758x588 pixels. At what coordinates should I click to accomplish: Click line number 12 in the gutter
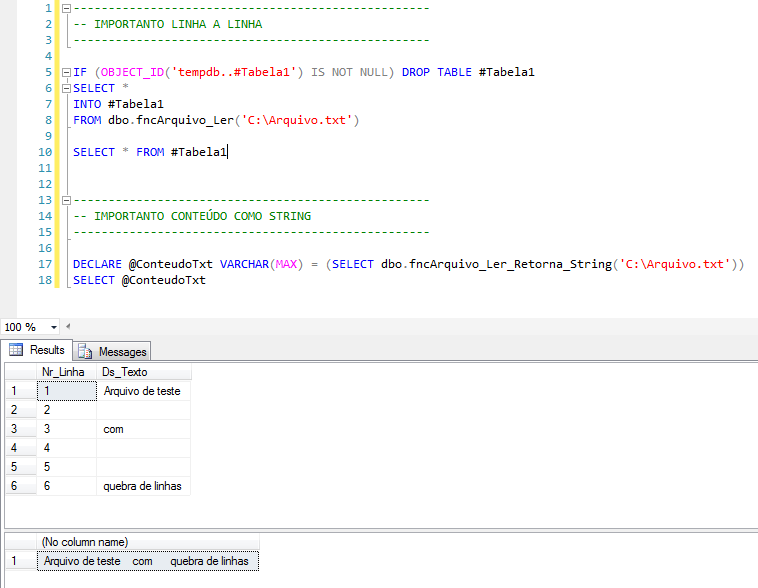pyautogui.click(x=45, y=184)
